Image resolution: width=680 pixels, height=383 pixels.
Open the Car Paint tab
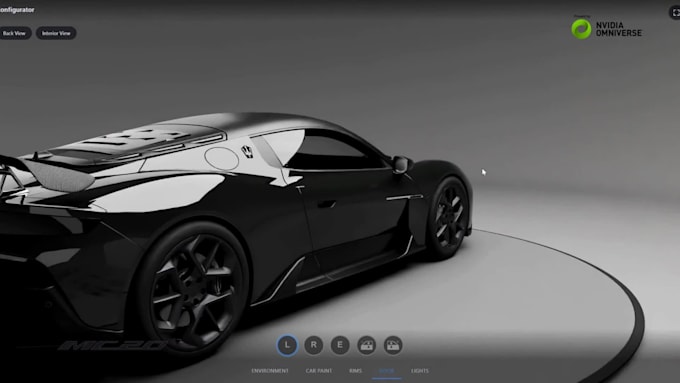tap(319, 371)
